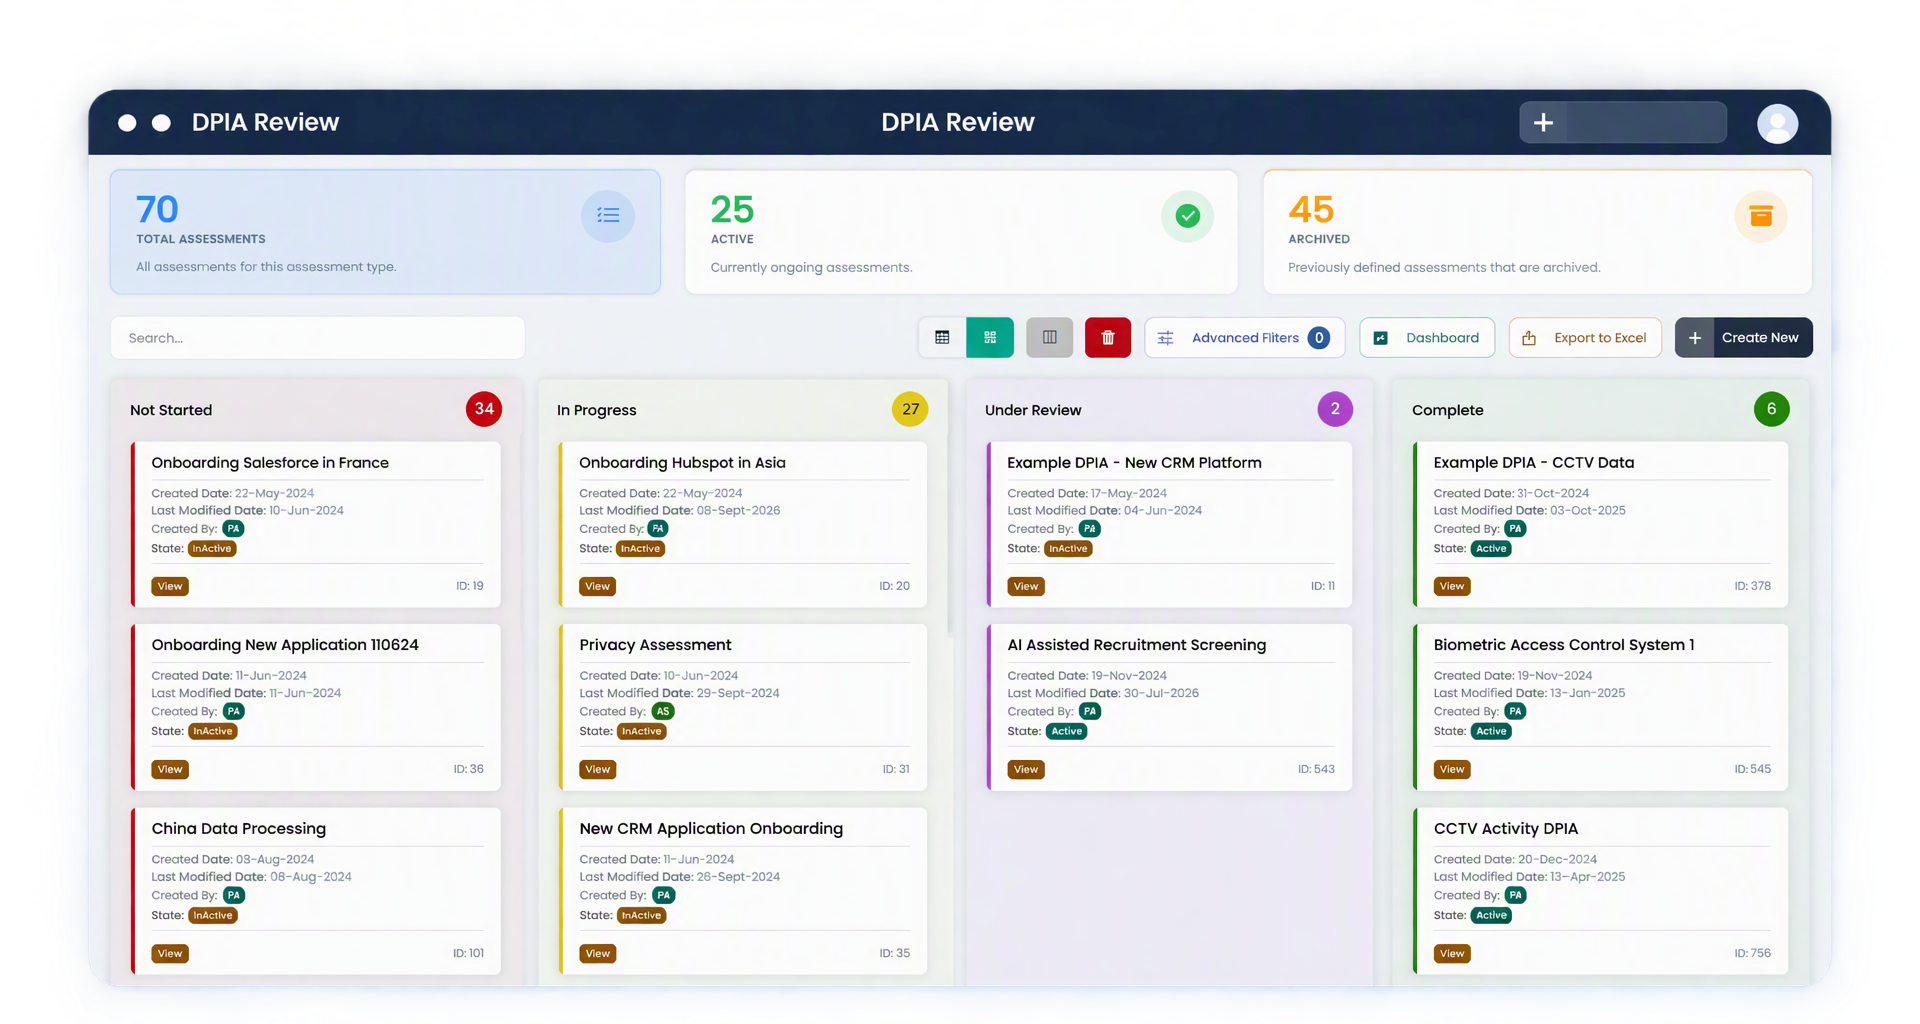Image resolution: width=1920 pixels, height=1024 pixels.
Task: Open the Dashboard
Action: pyautogui.click(x=1427, y=338)
